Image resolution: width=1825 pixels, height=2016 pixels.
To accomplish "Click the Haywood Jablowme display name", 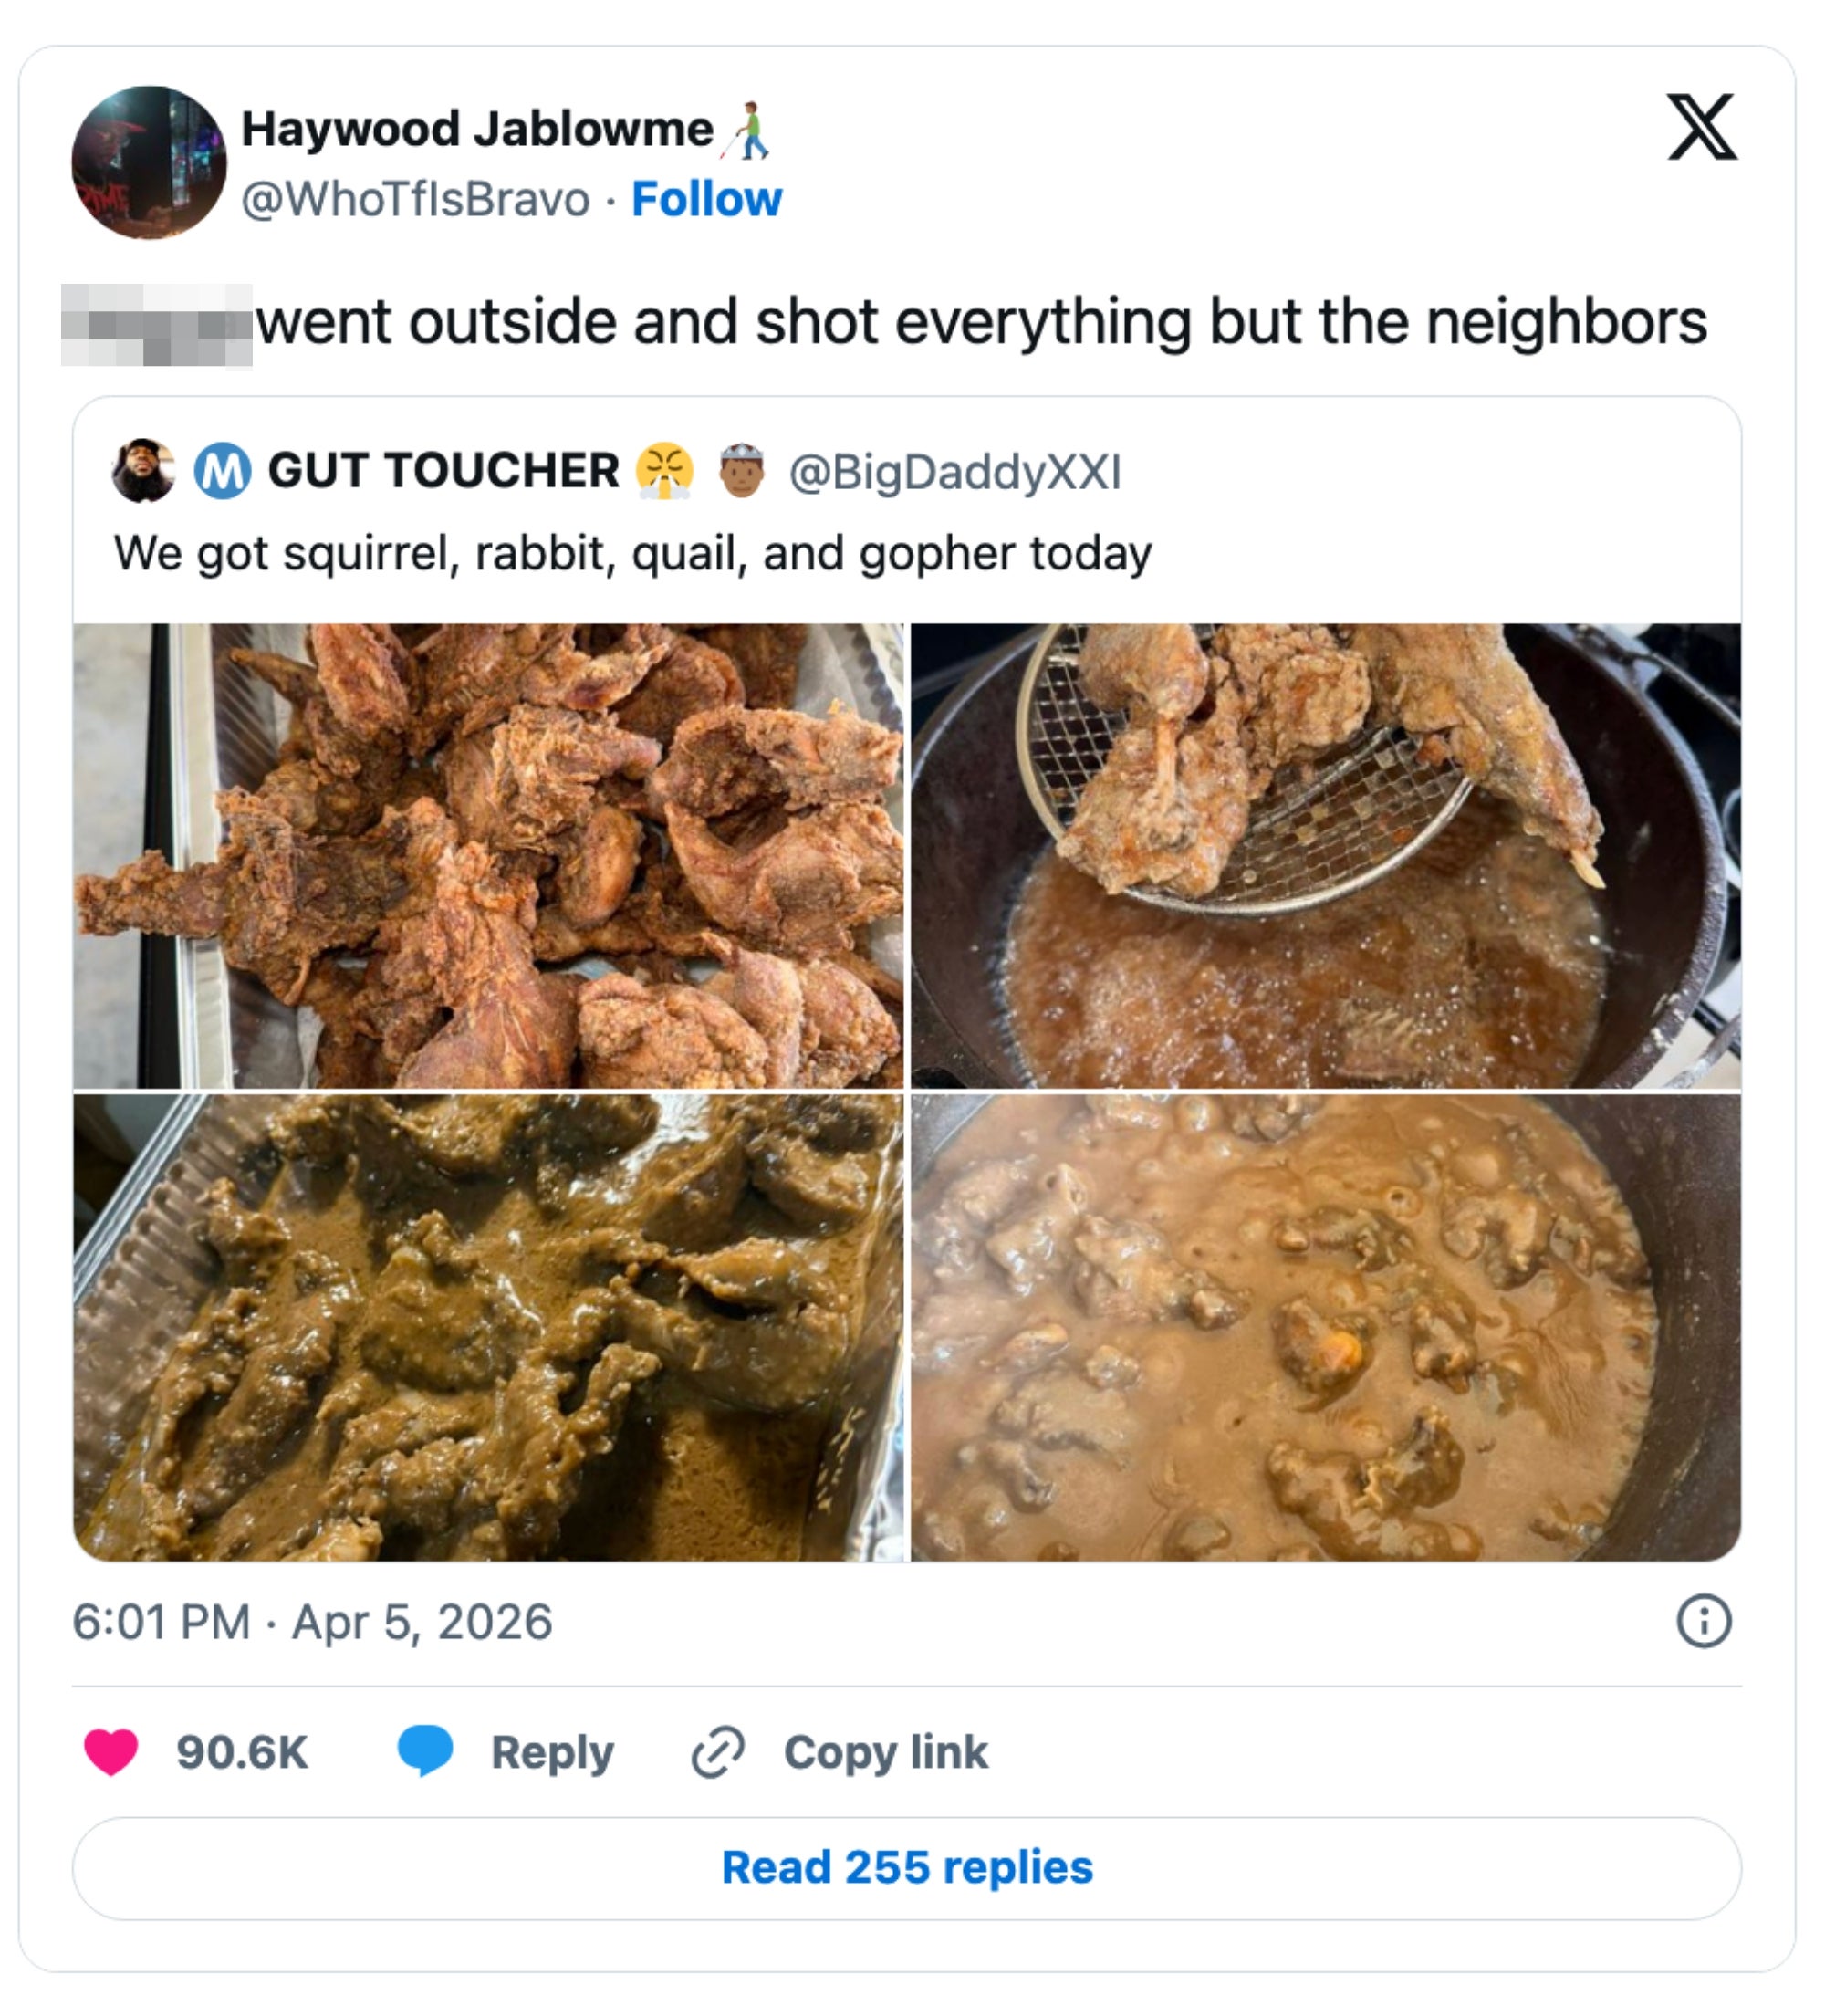I will (x=477, y=129).
